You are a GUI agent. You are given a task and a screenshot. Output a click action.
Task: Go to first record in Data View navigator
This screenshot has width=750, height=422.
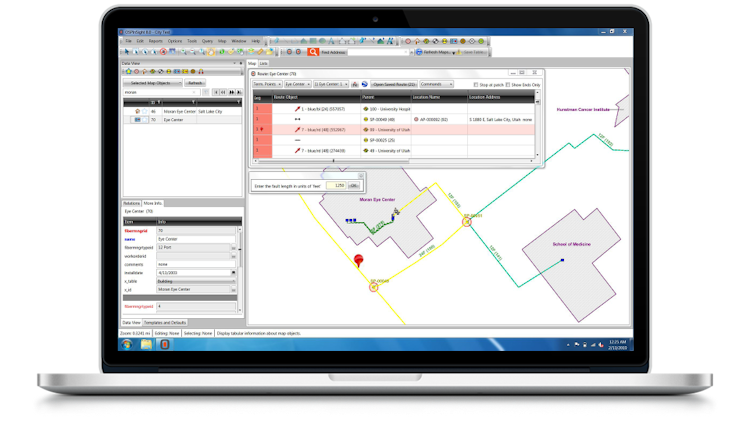tap(216, 92)
